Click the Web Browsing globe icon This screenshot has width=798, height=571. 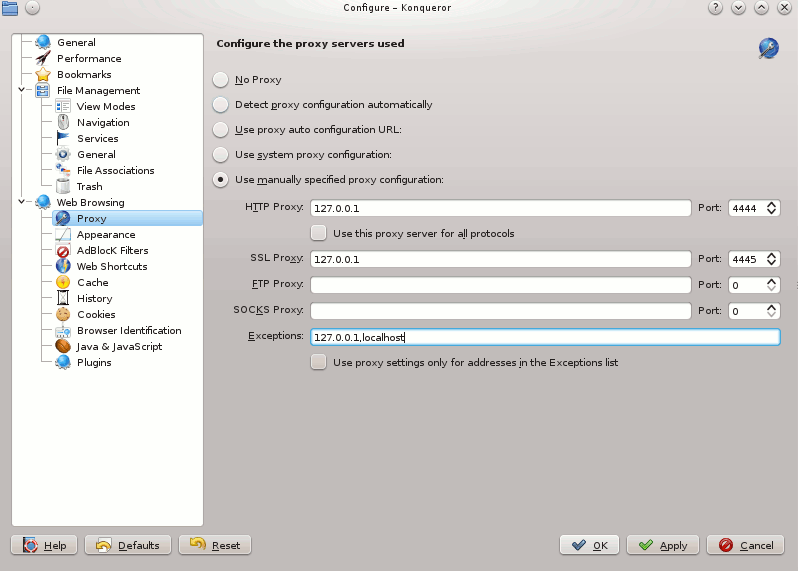43,202
